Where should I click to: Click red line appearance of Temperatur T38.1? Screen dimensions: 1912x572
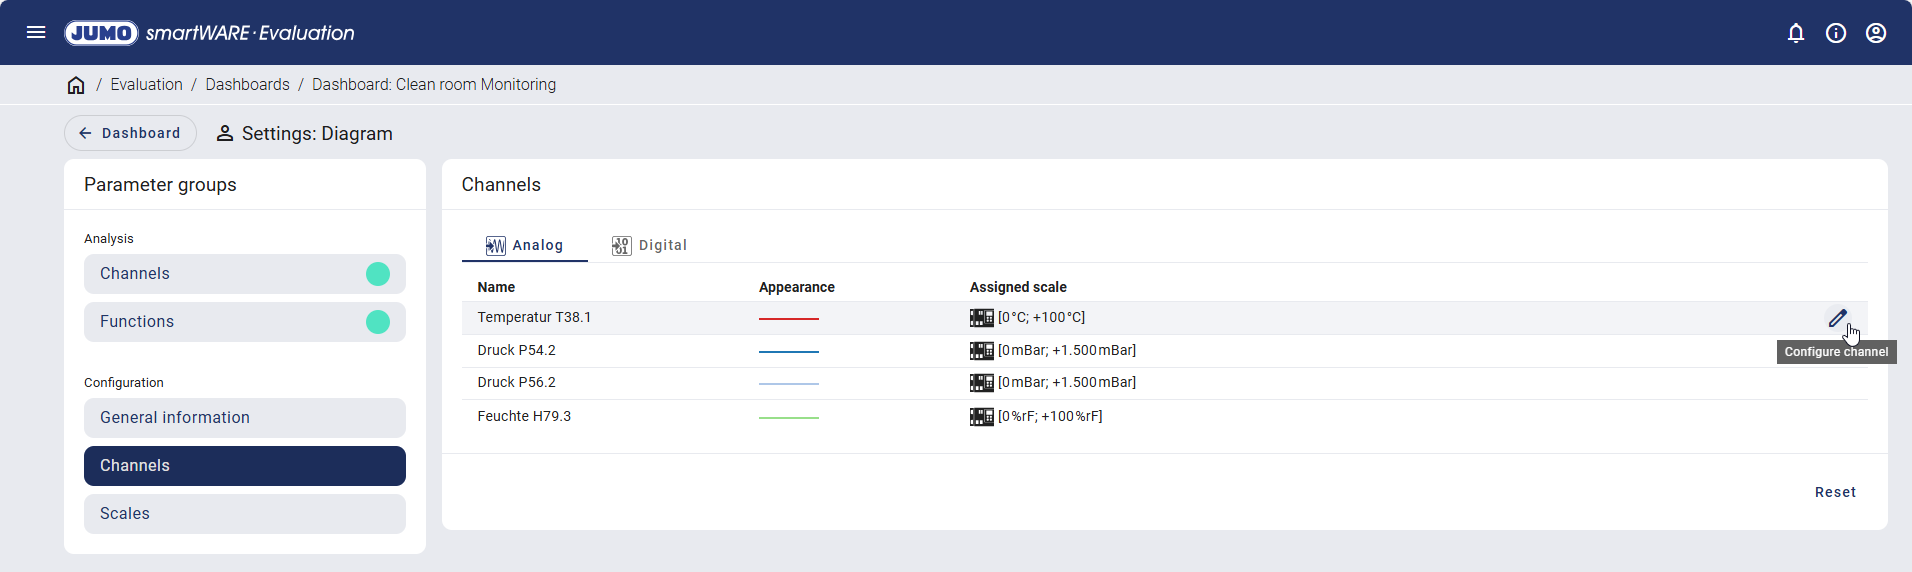[788, 319]
